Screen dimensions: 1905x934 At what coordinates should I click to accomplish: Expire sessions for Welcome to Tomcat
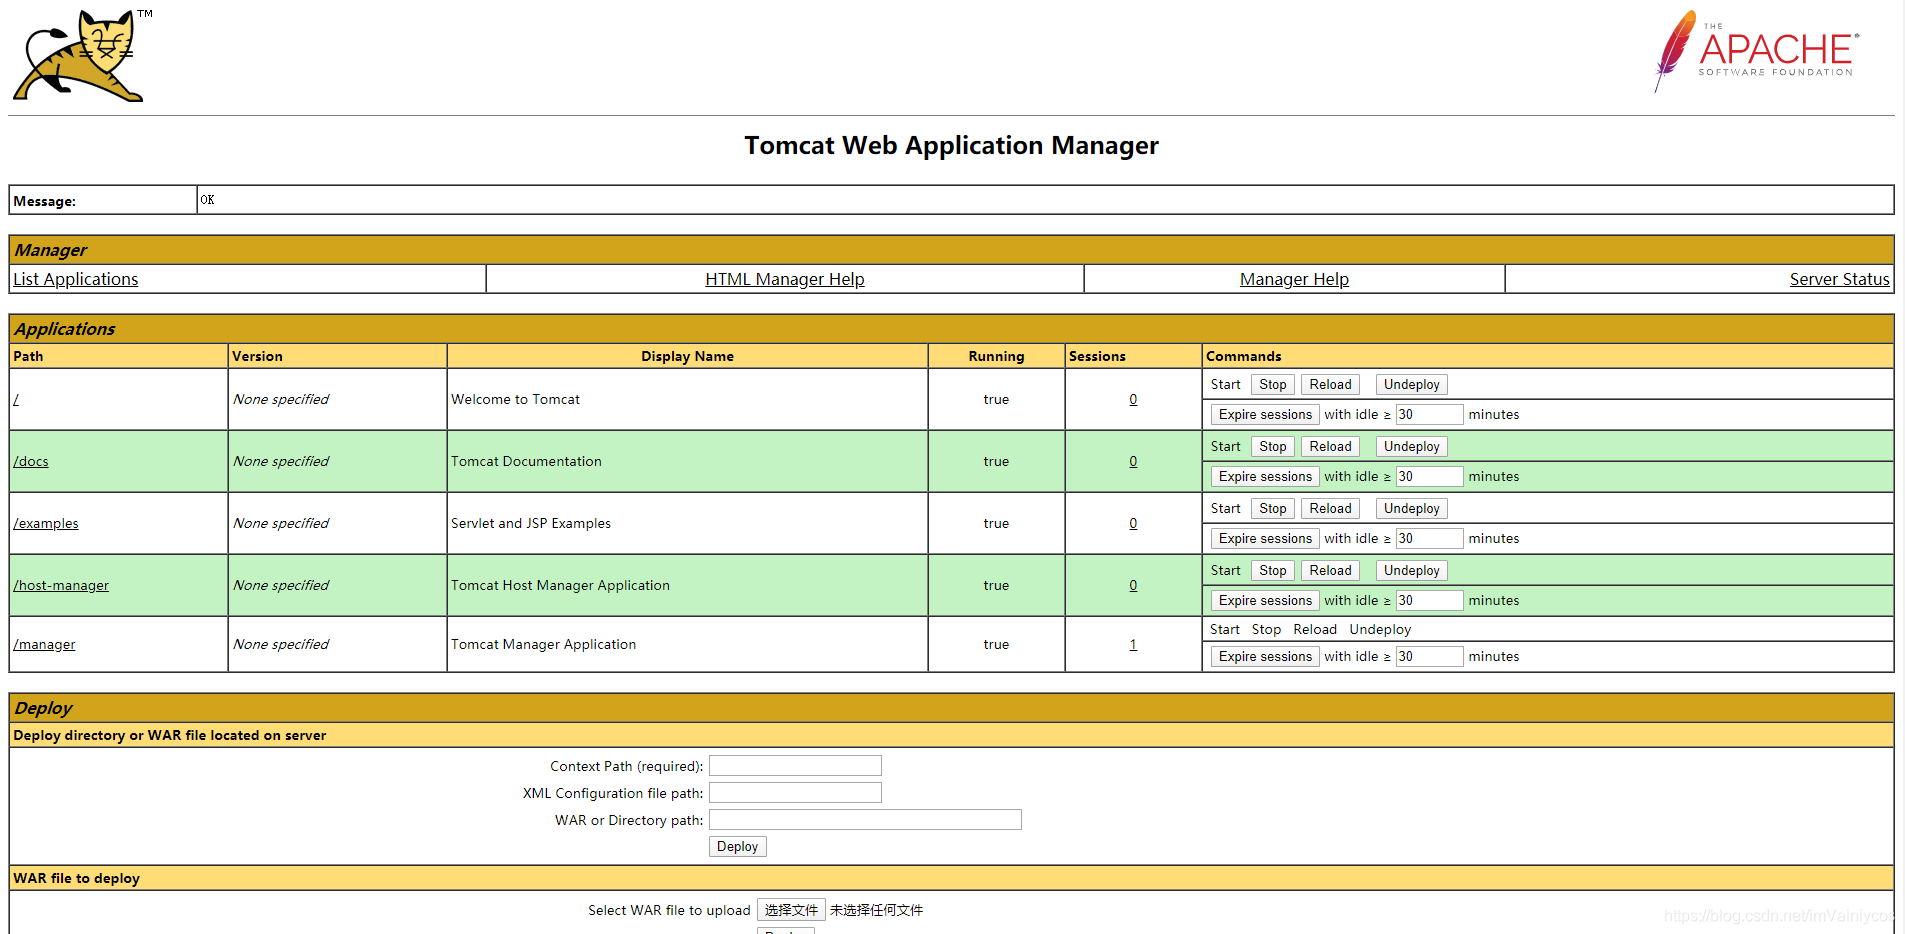coord(1265,414)
